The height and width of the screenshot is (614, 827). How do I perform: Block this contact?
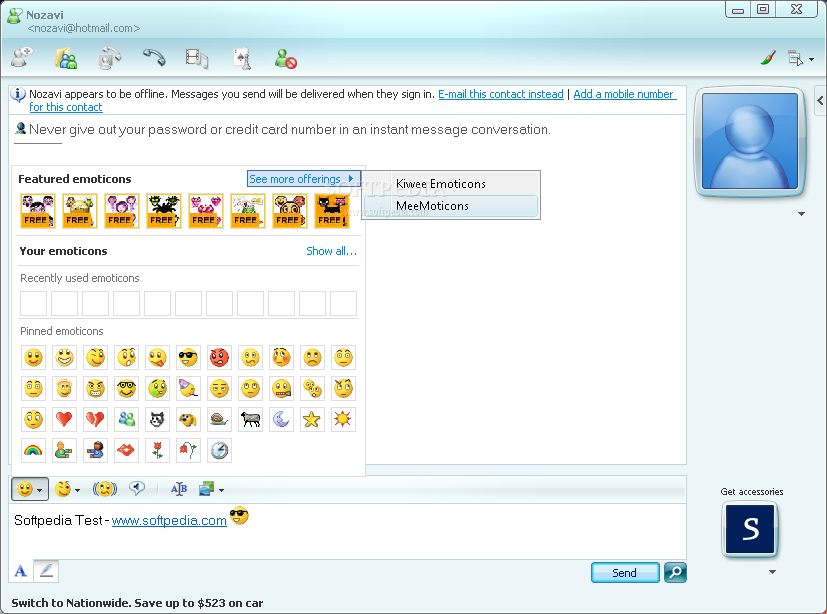coord(285,58)
